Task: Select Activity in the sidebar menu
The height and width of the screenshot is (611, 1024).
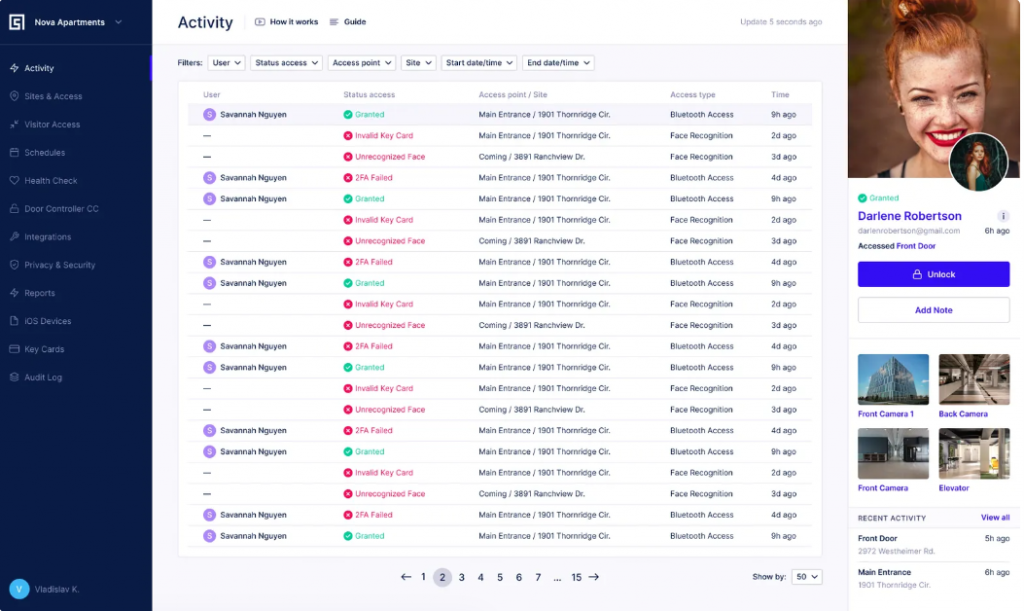Action: click(x=13, y=67)
